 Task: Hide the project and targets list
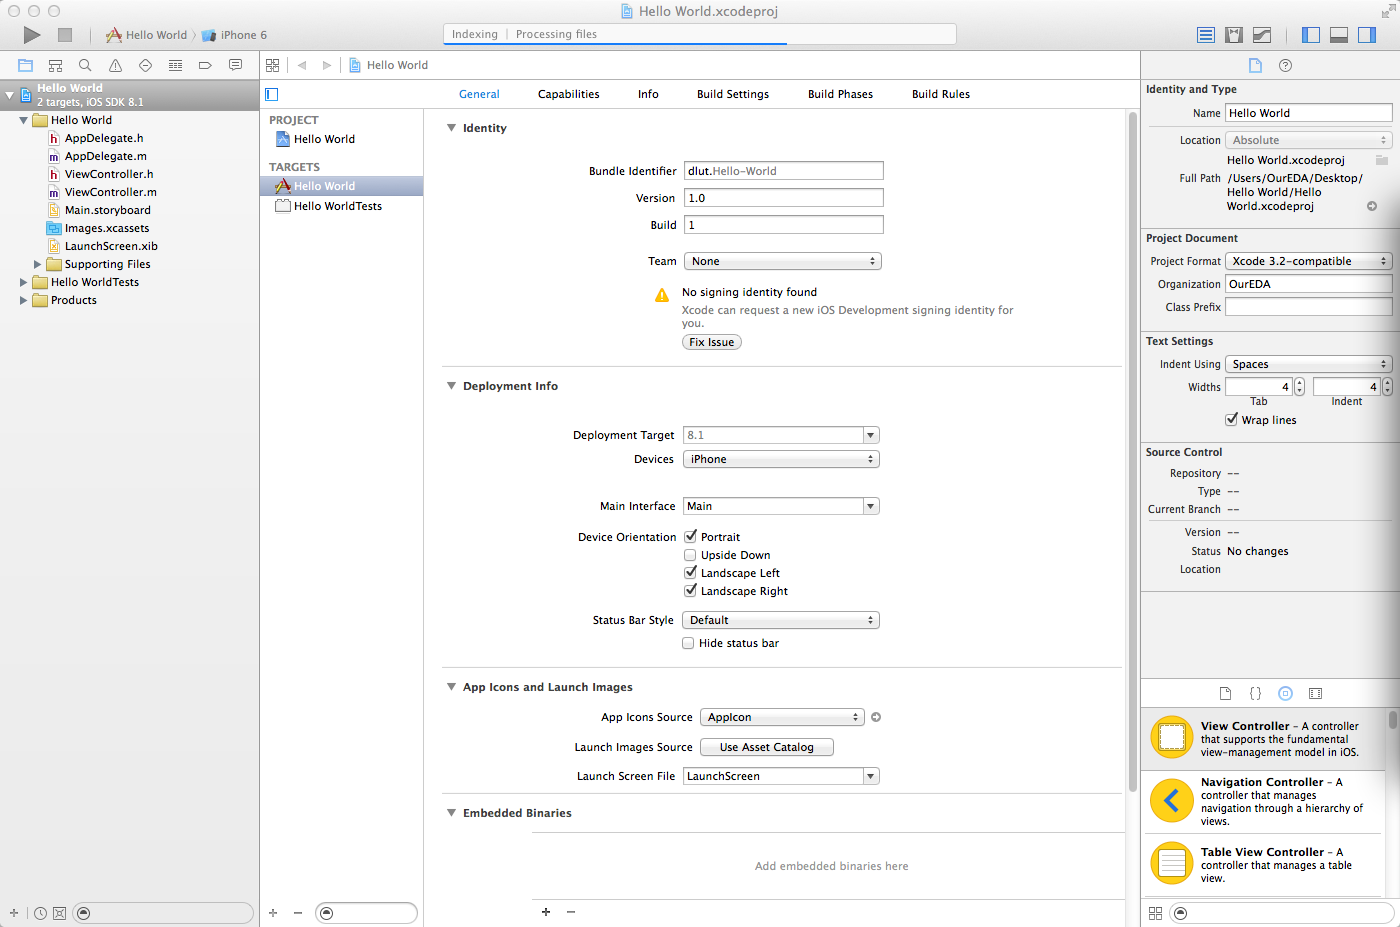click(271, 94)
